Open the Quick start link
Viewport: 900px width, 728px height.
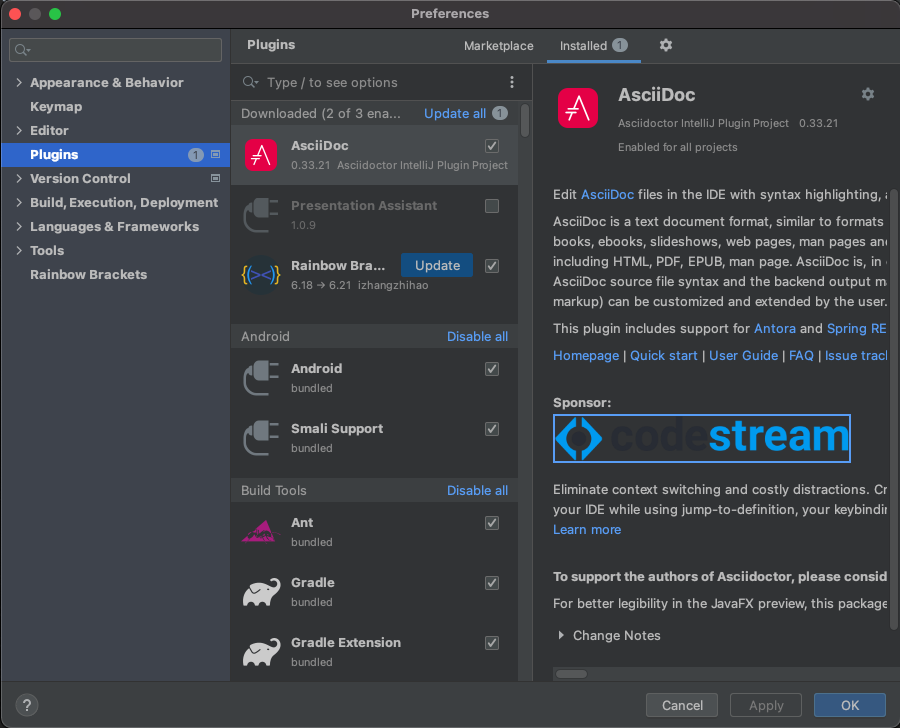(664, 355)
